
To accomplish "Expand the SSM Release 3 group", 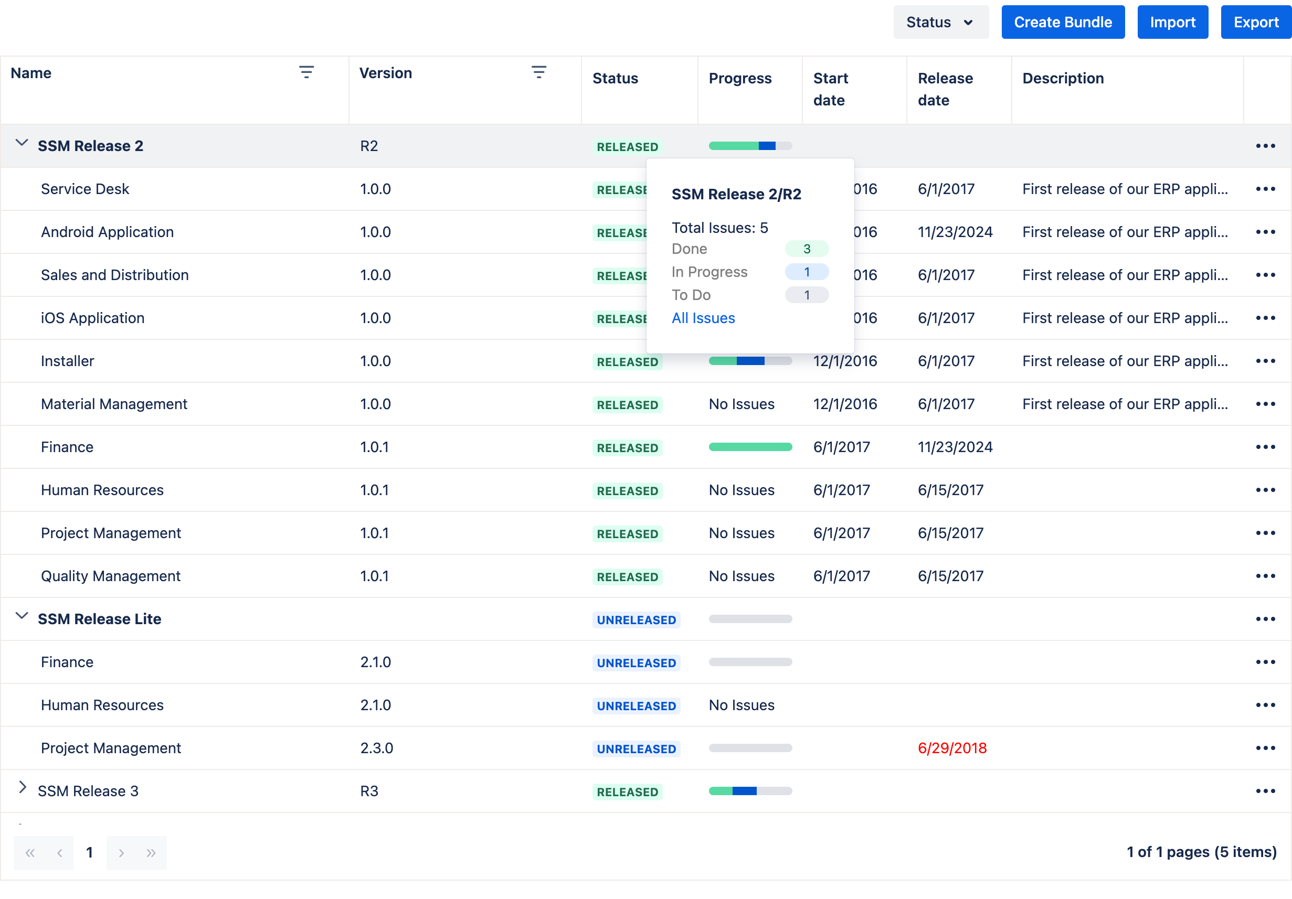I will tap(21, 789).
